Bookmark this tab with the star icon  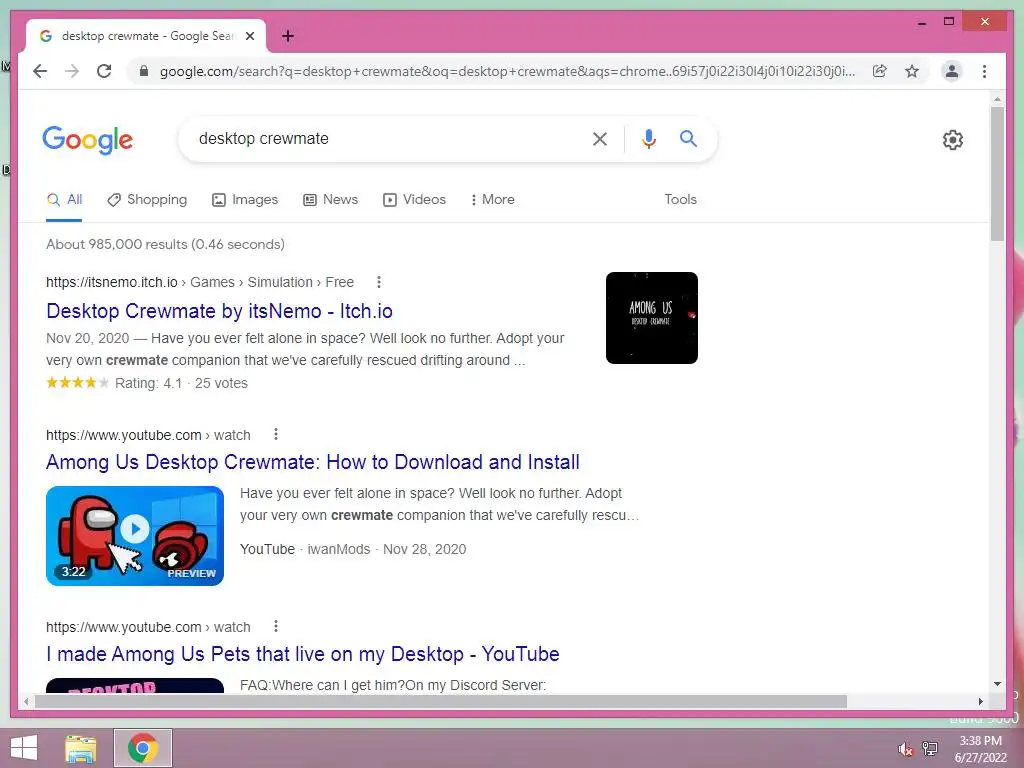tap(912, 71)
